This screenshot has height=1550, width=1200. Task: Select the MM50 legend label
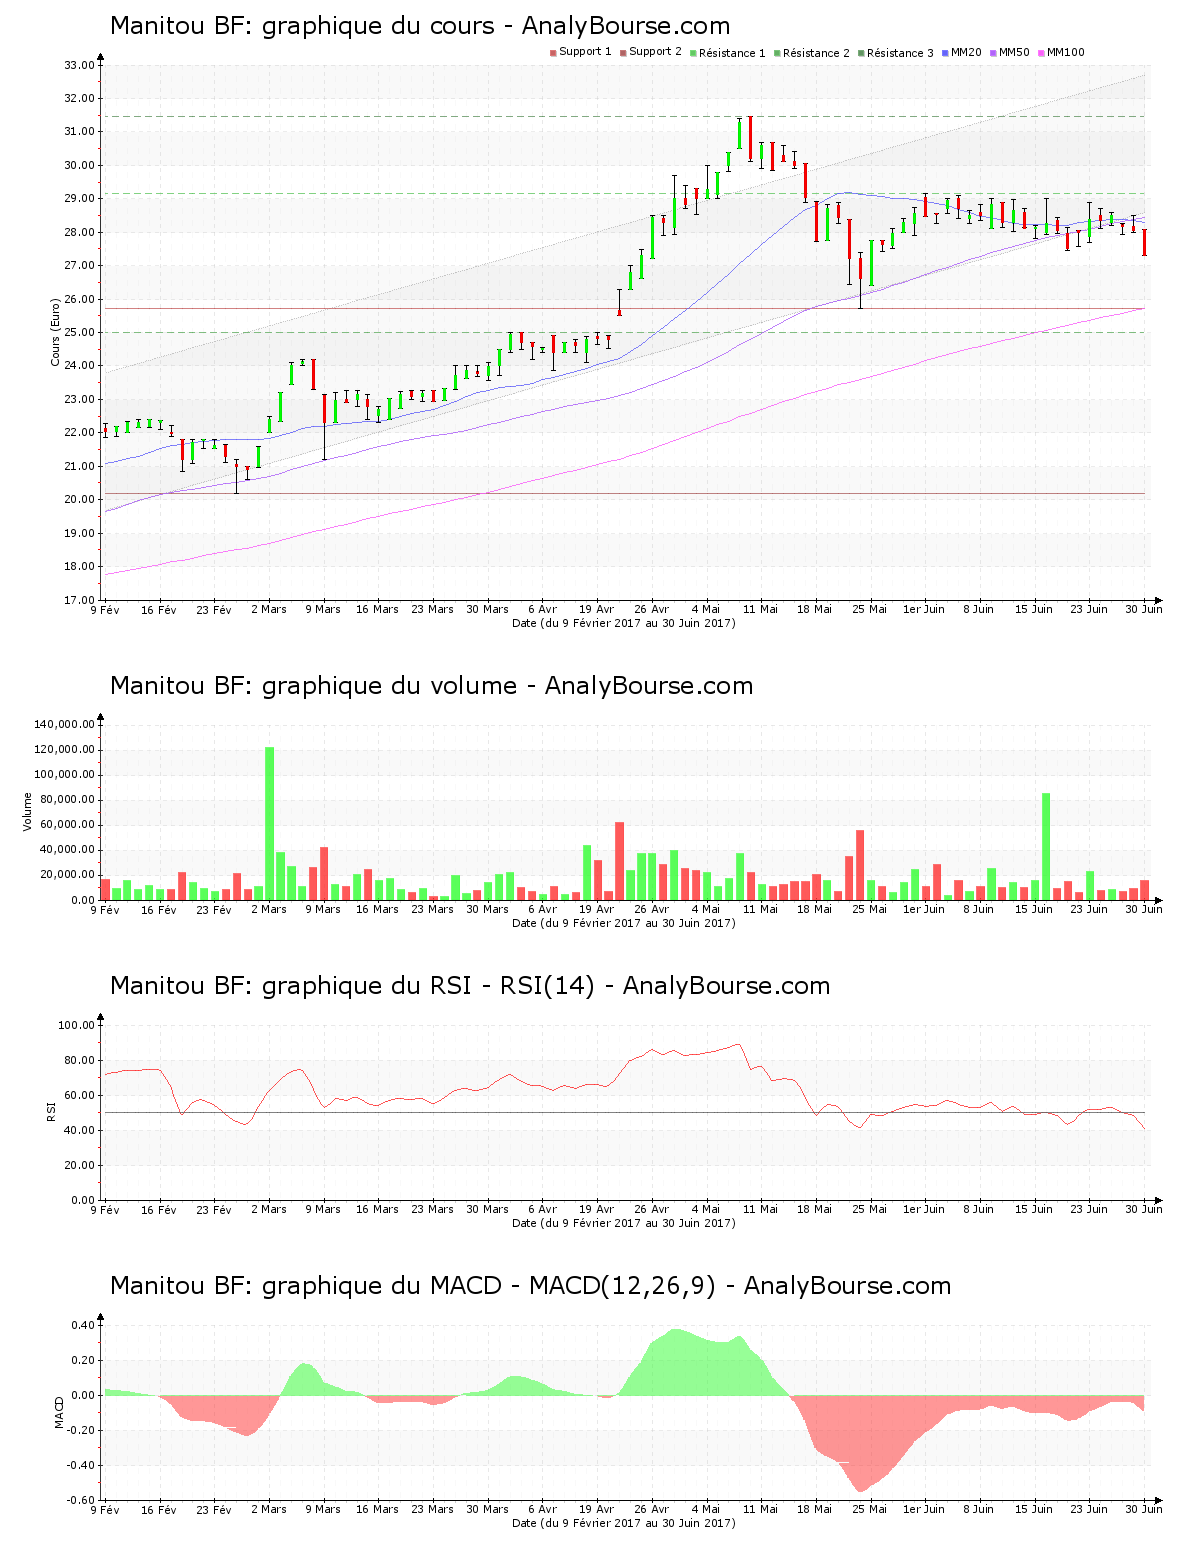[1014, 52]
